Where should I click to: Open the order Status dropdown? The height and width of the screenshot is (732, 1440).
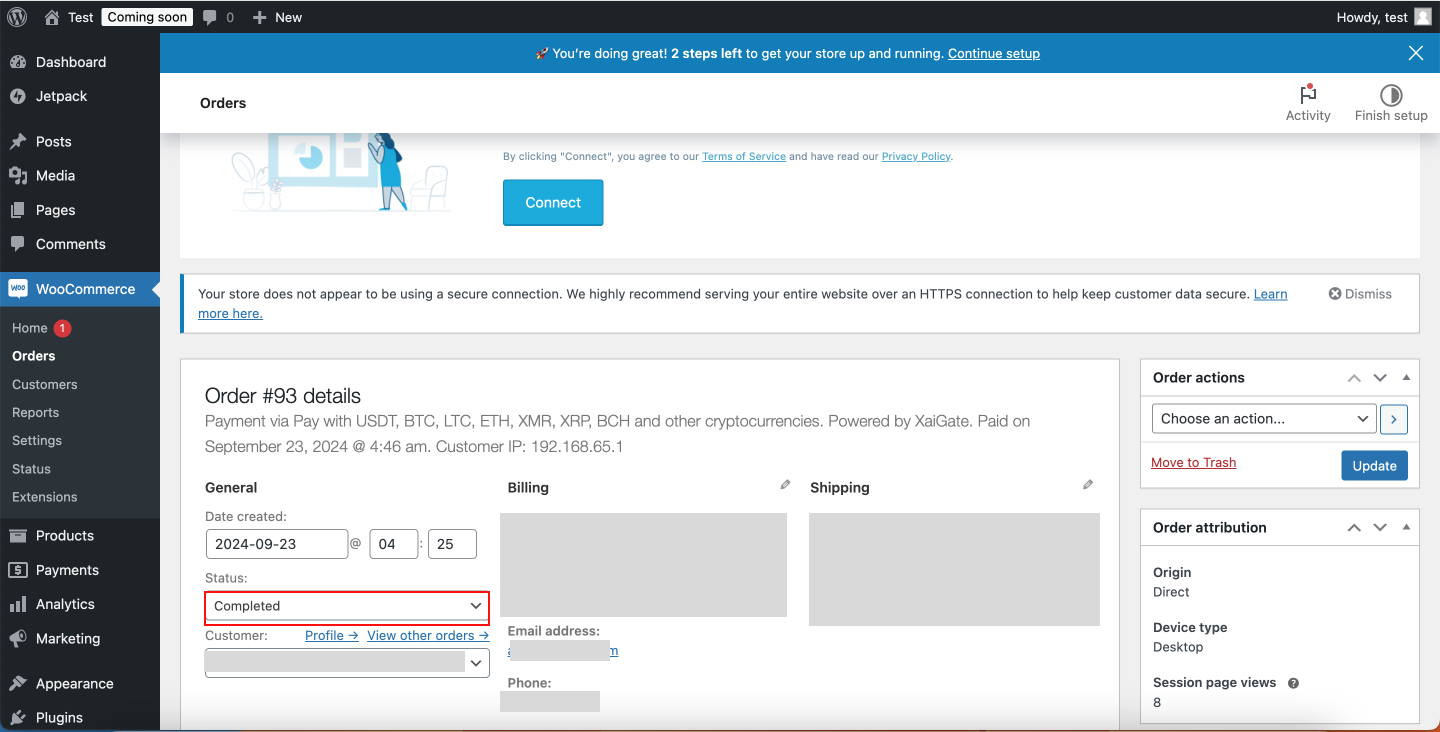pos(346,606)
